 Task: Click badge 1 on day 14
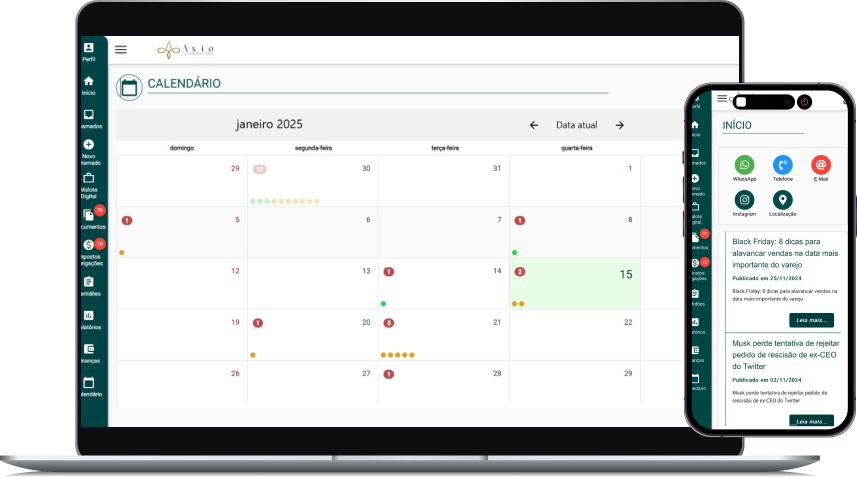(x=389, y=272)
